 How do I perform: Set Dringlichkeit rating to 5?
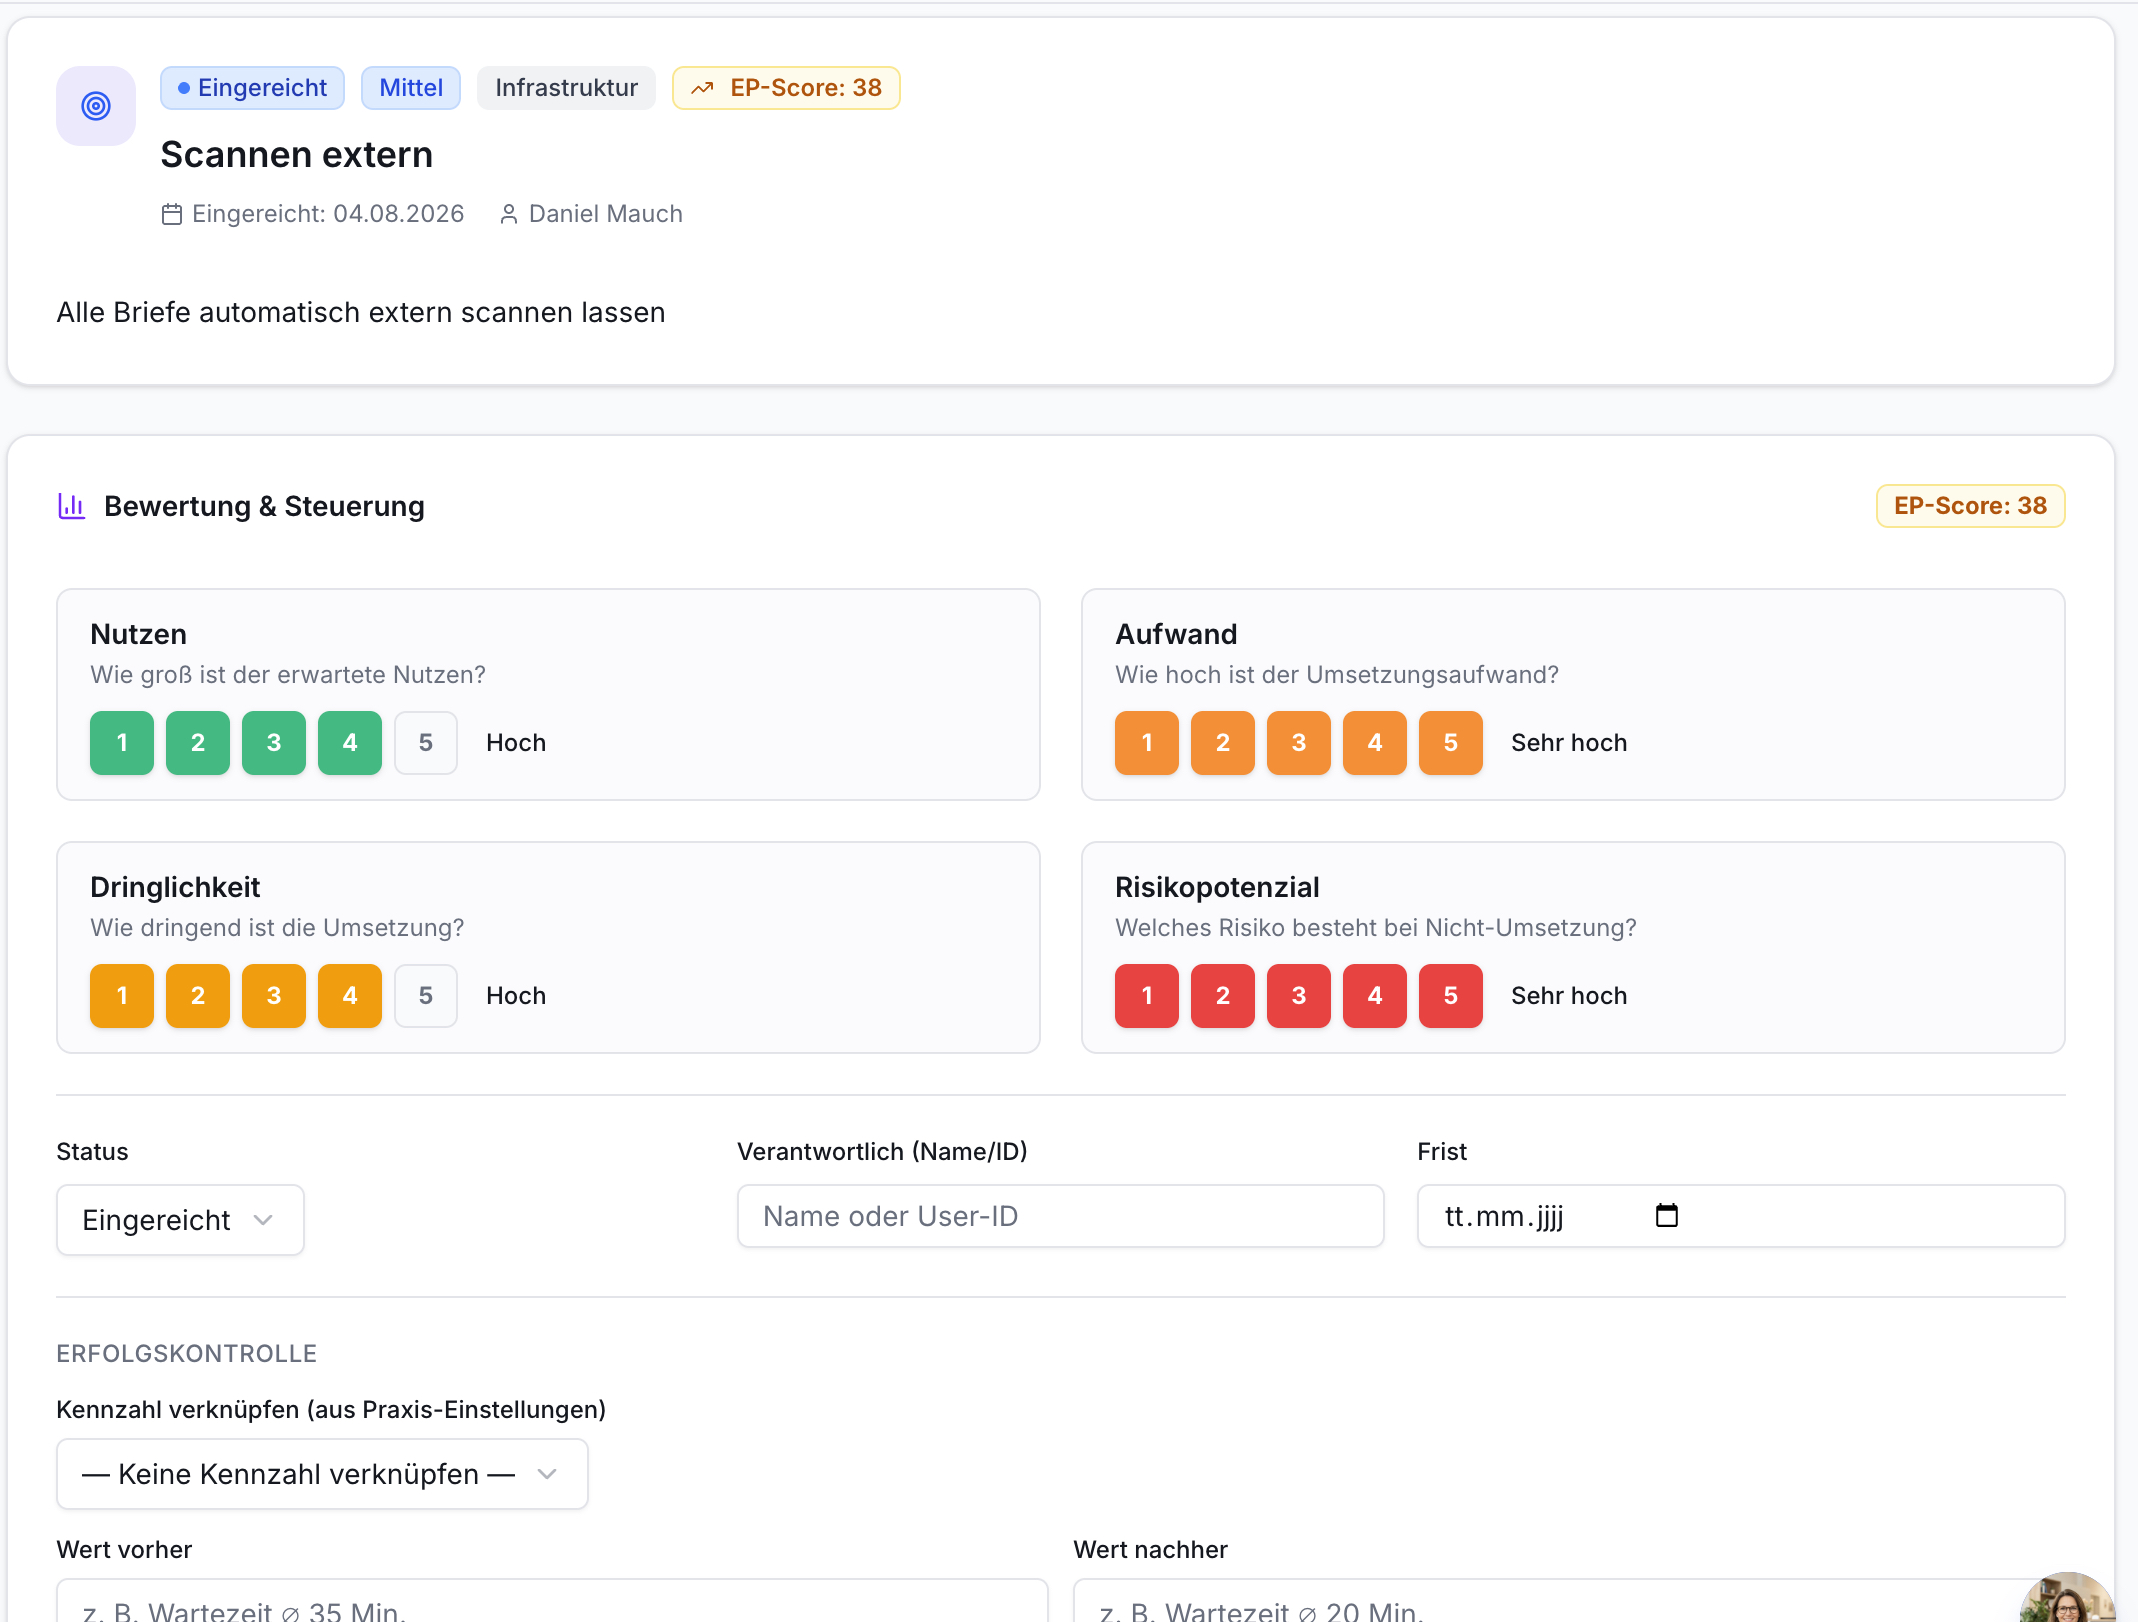click(426, 996)
